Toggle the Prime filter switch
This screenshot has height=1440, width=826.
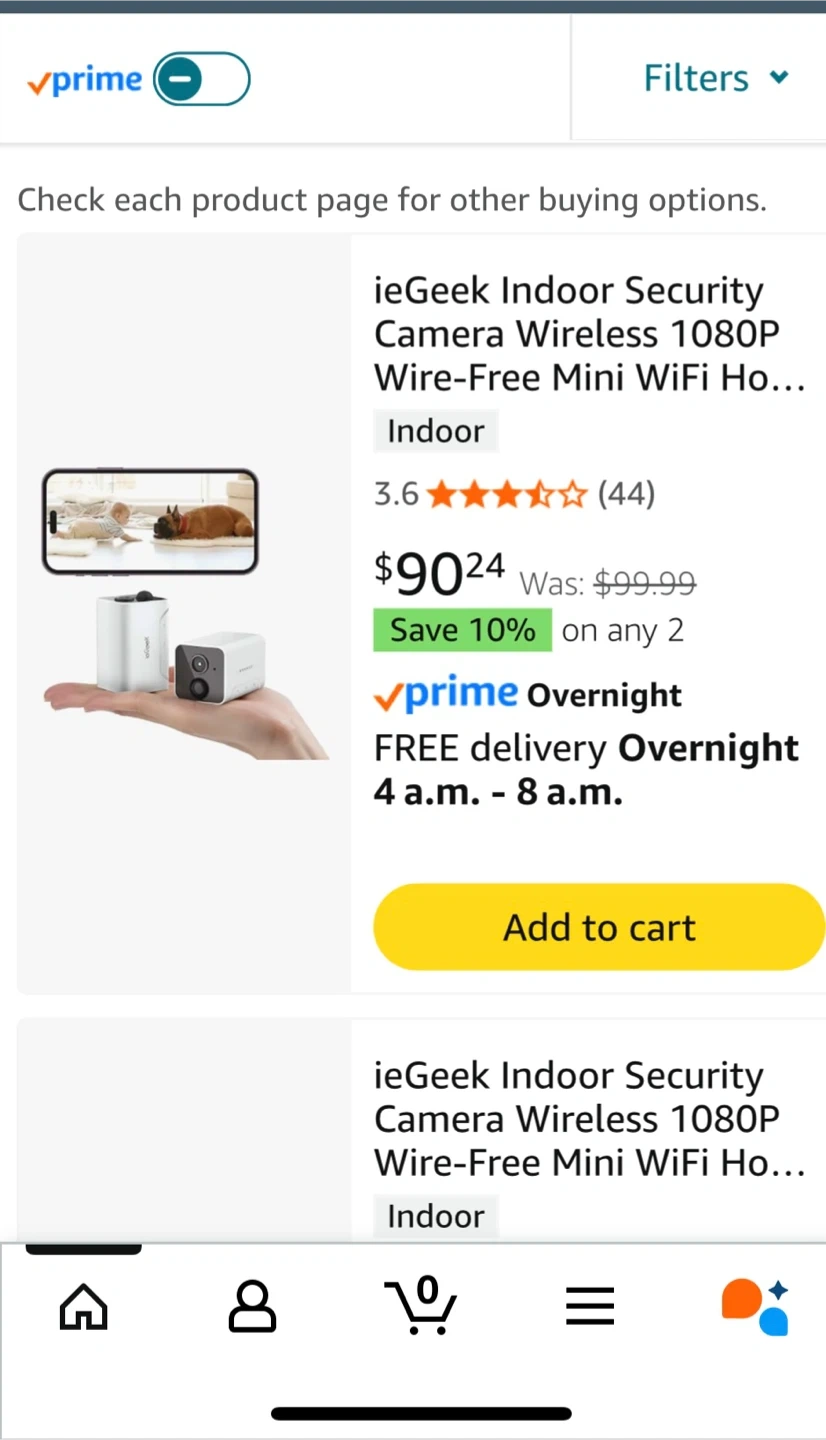202,79
